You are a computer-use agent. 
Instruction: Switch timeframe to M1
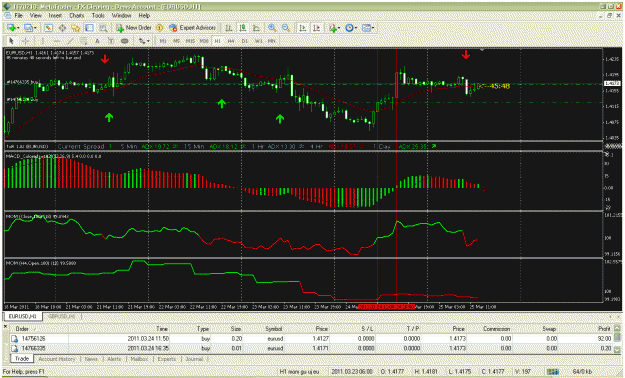click(x=163, y=41)
